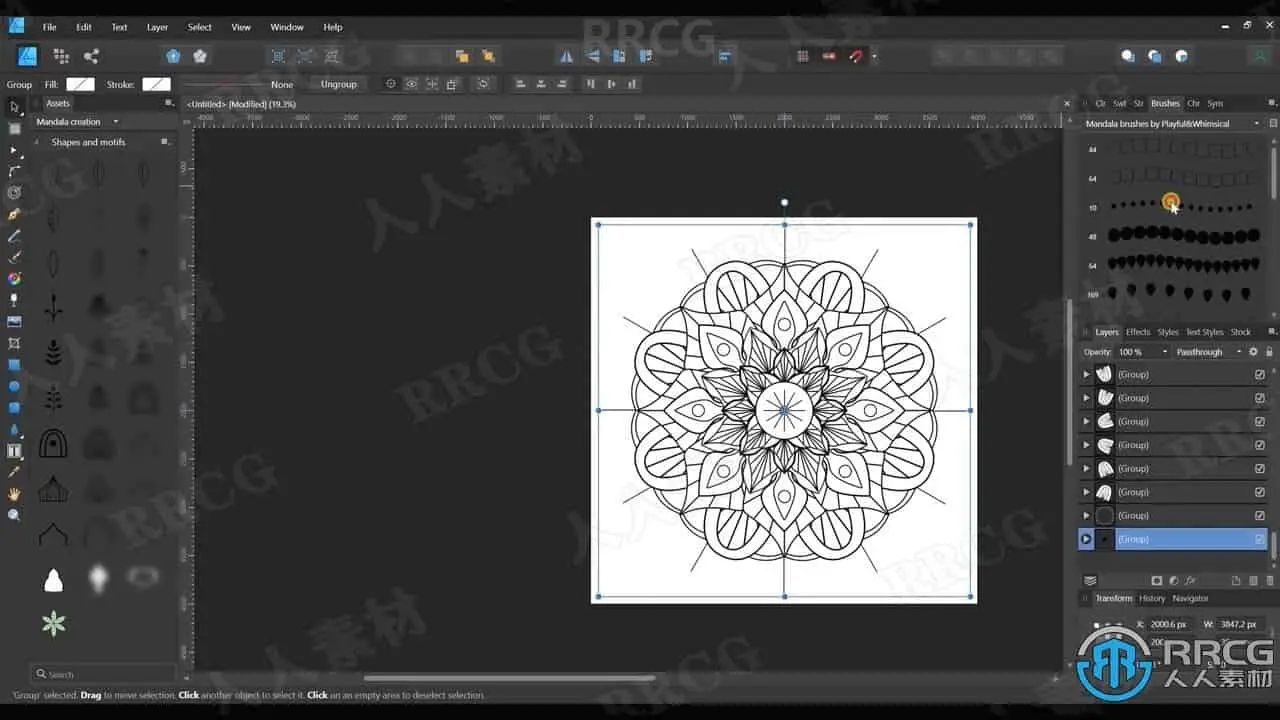
Task: Select the Place Image tool
Action: [14, 322]
